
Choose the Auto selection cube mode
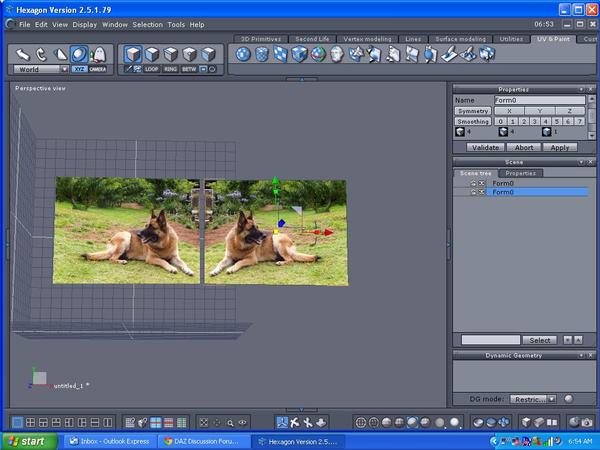(209, 54)
